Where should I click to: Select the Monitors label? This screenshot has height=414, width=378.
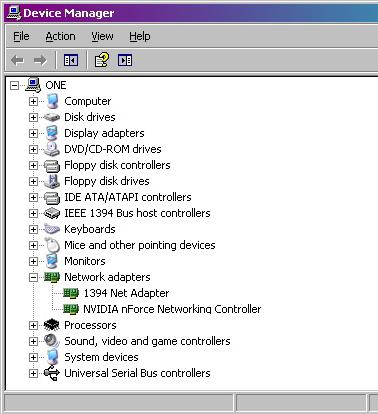(85, 261)
